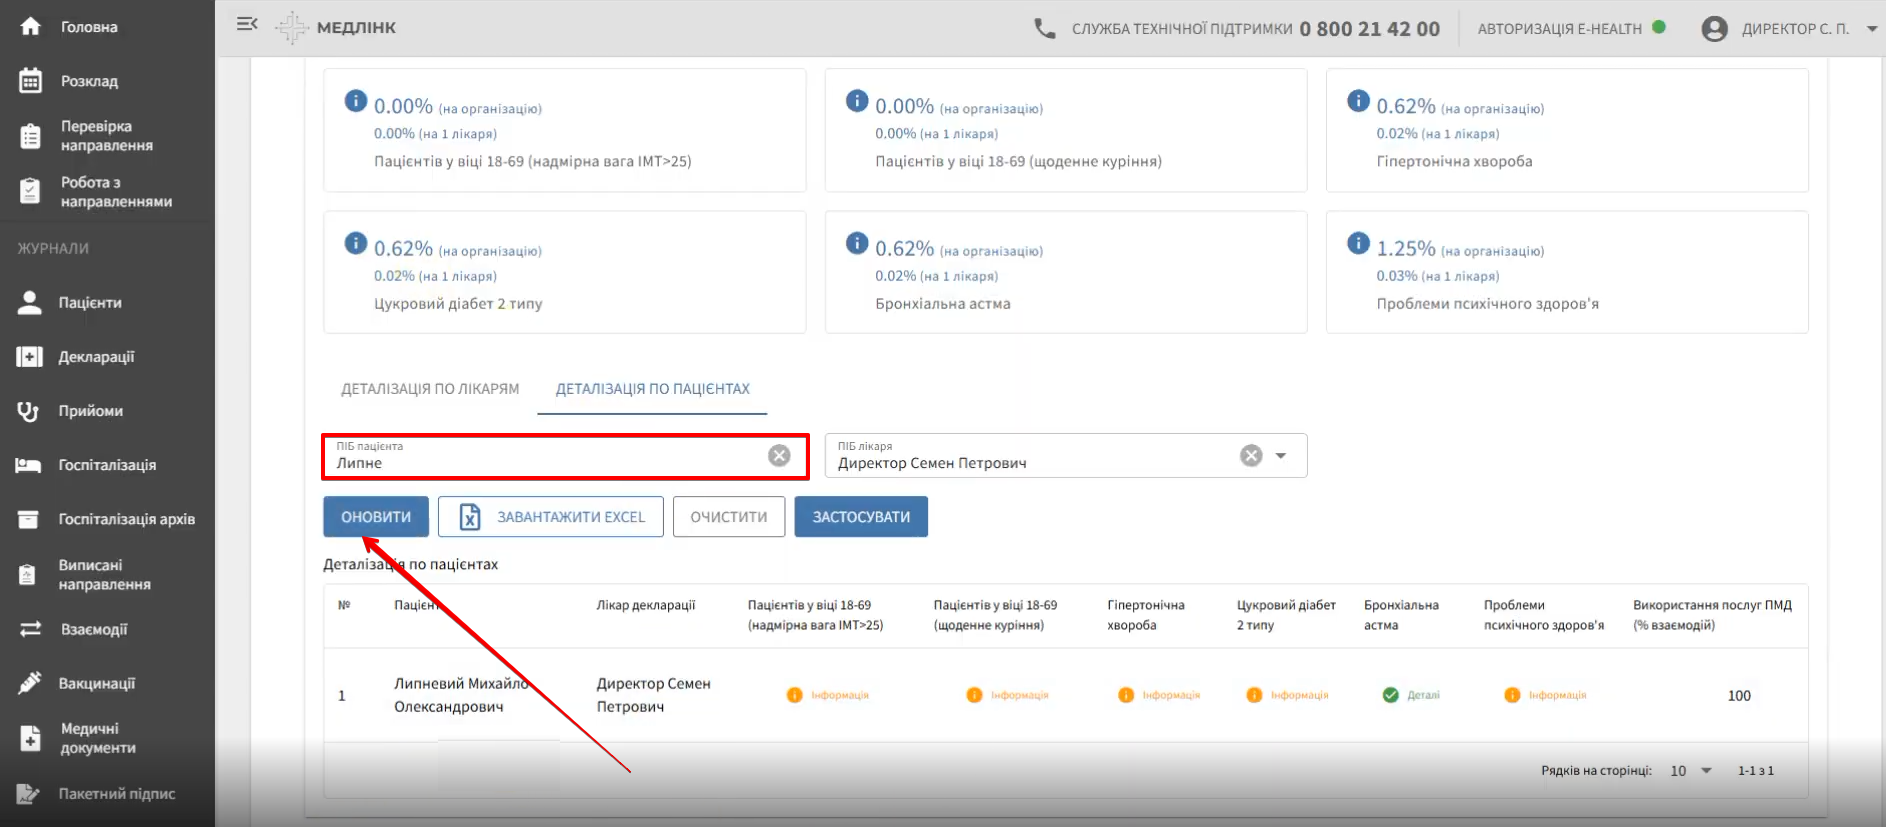Open the Медичні документи file icon
Image resolution: width=1886 pixels, height=827 pixels.
click(31, 738)
